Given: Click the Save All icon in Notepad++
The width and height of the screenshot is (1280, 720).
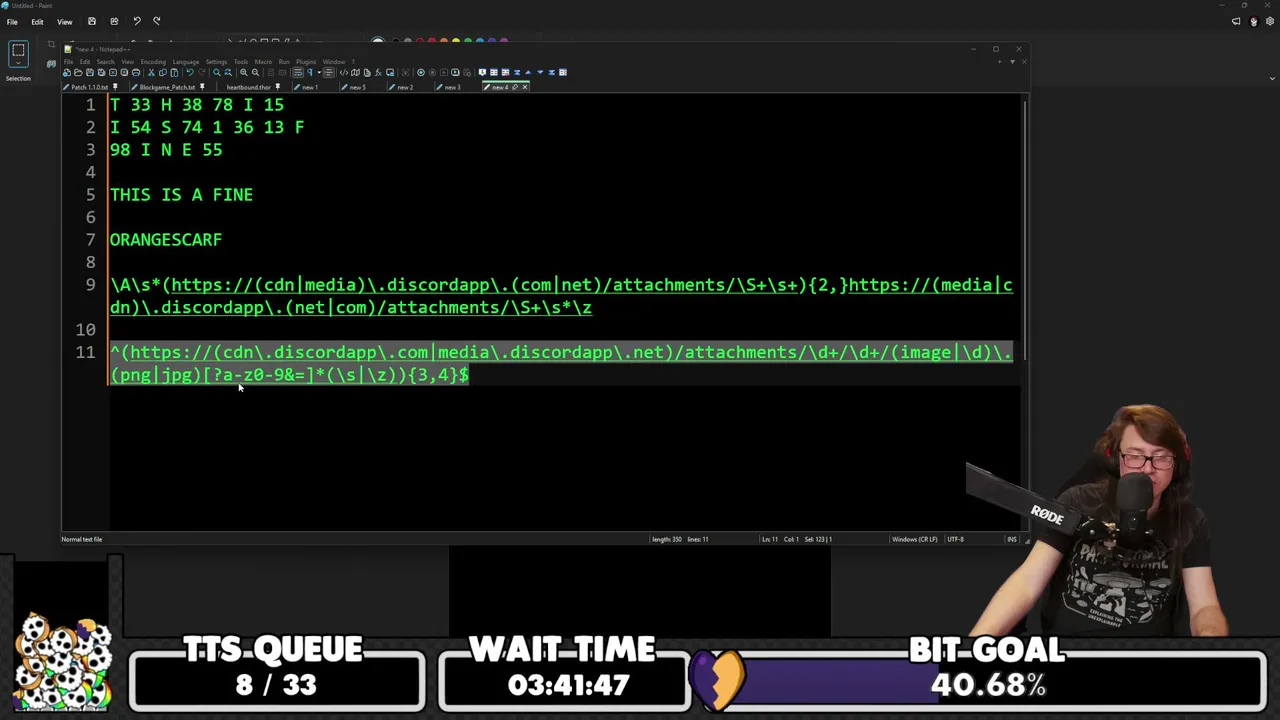Looking at the screenshot, I should (101, 72).
